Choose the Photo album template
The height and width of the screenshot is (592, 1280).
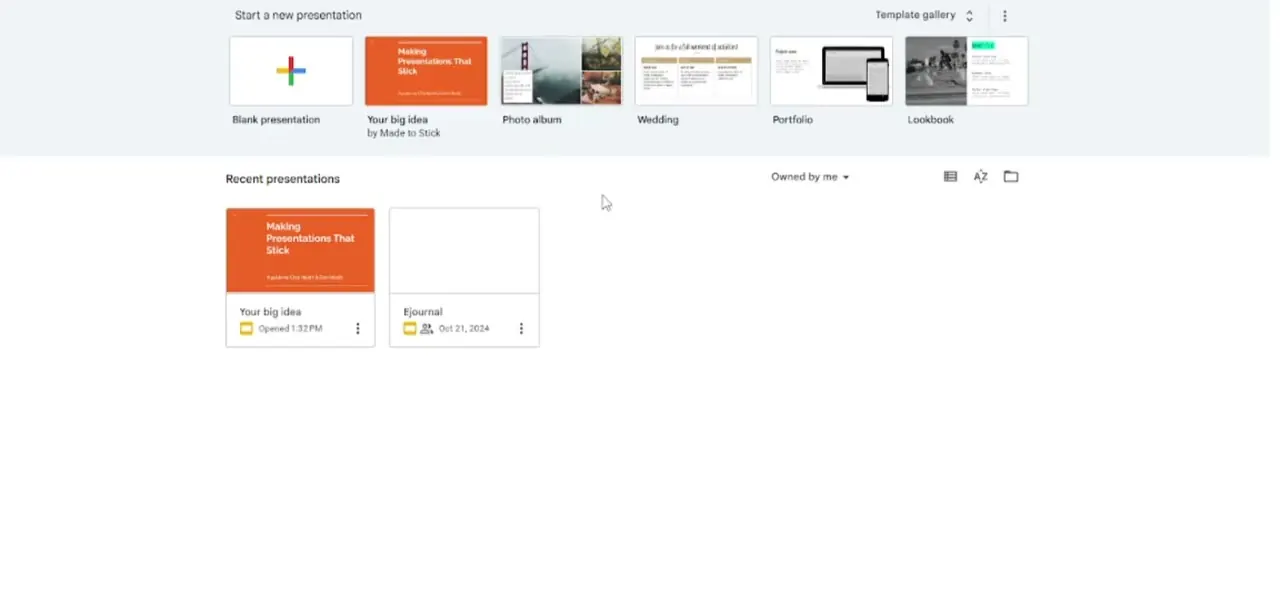561,71
